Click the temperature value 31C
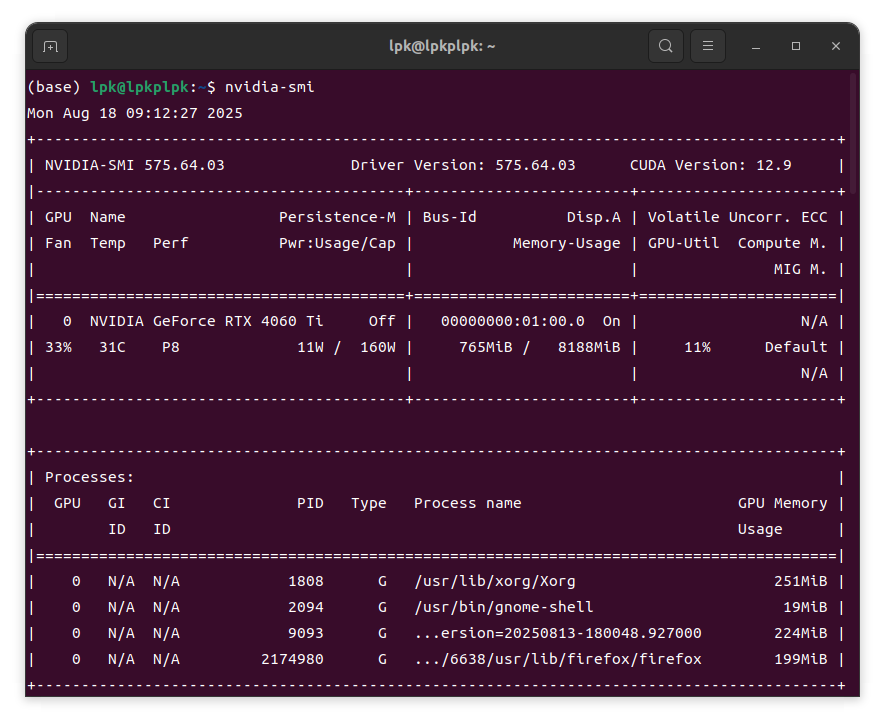 (x=112, y=347)
